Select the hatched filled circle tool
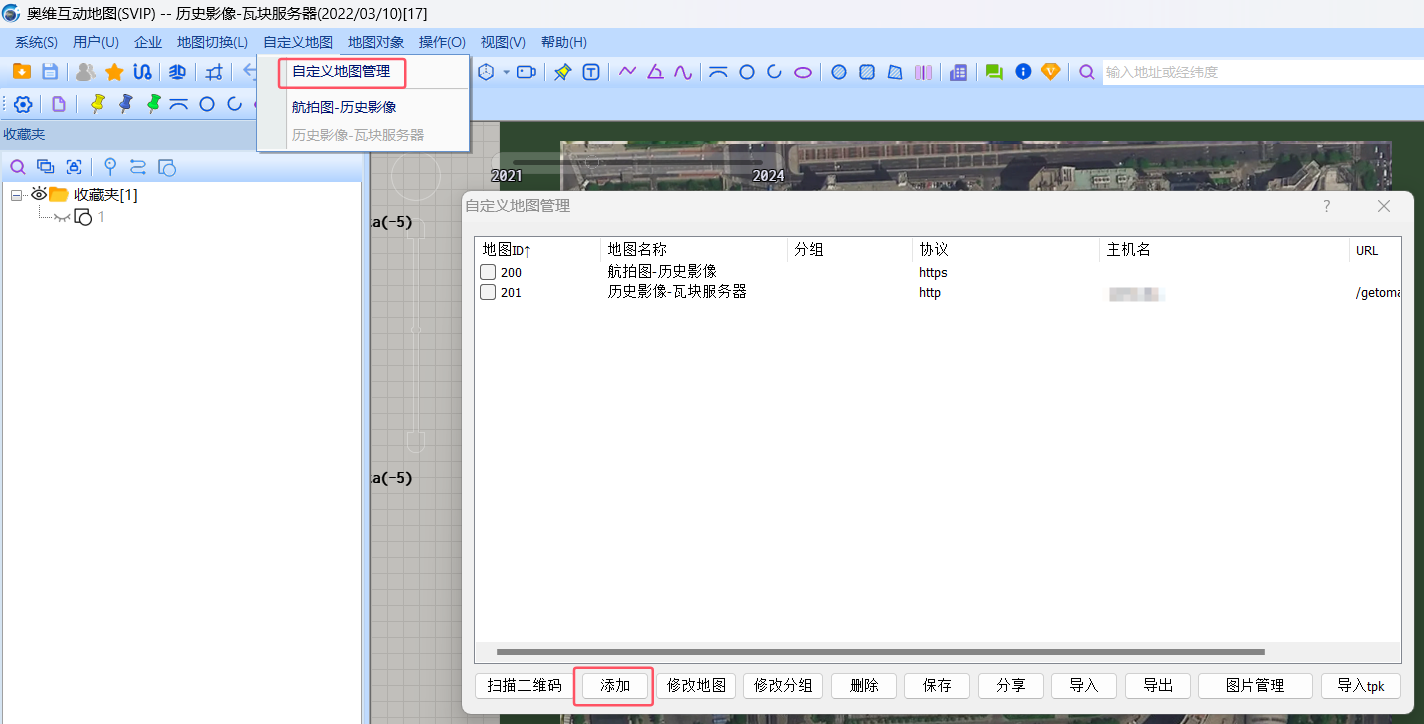The height and width of the screenshot is (724, 1424). tap(839, 72)
